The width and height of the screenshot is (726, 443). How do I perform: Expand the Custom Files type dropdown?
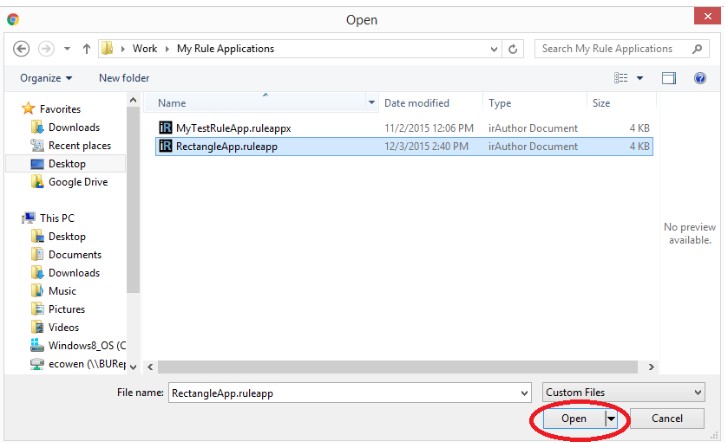[697, 393]
